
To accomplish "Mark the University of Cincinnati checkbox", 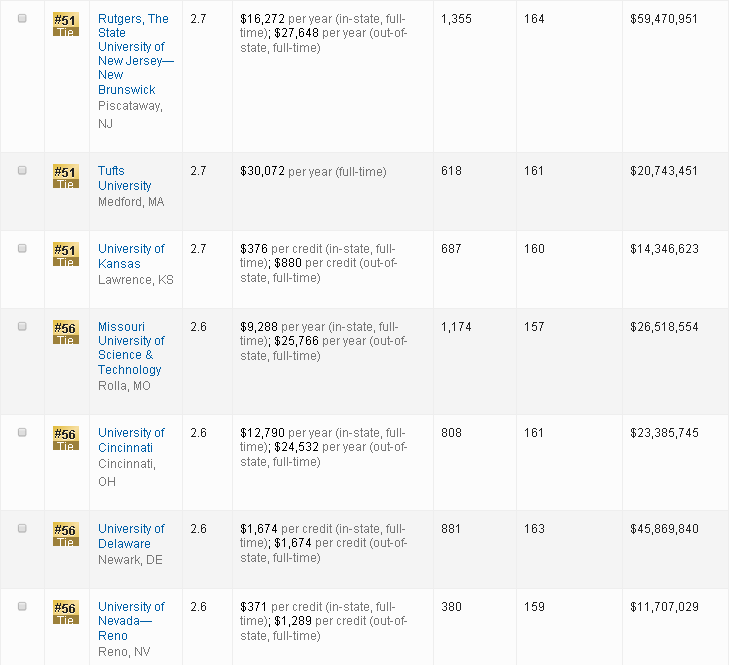I will (22, 433).
